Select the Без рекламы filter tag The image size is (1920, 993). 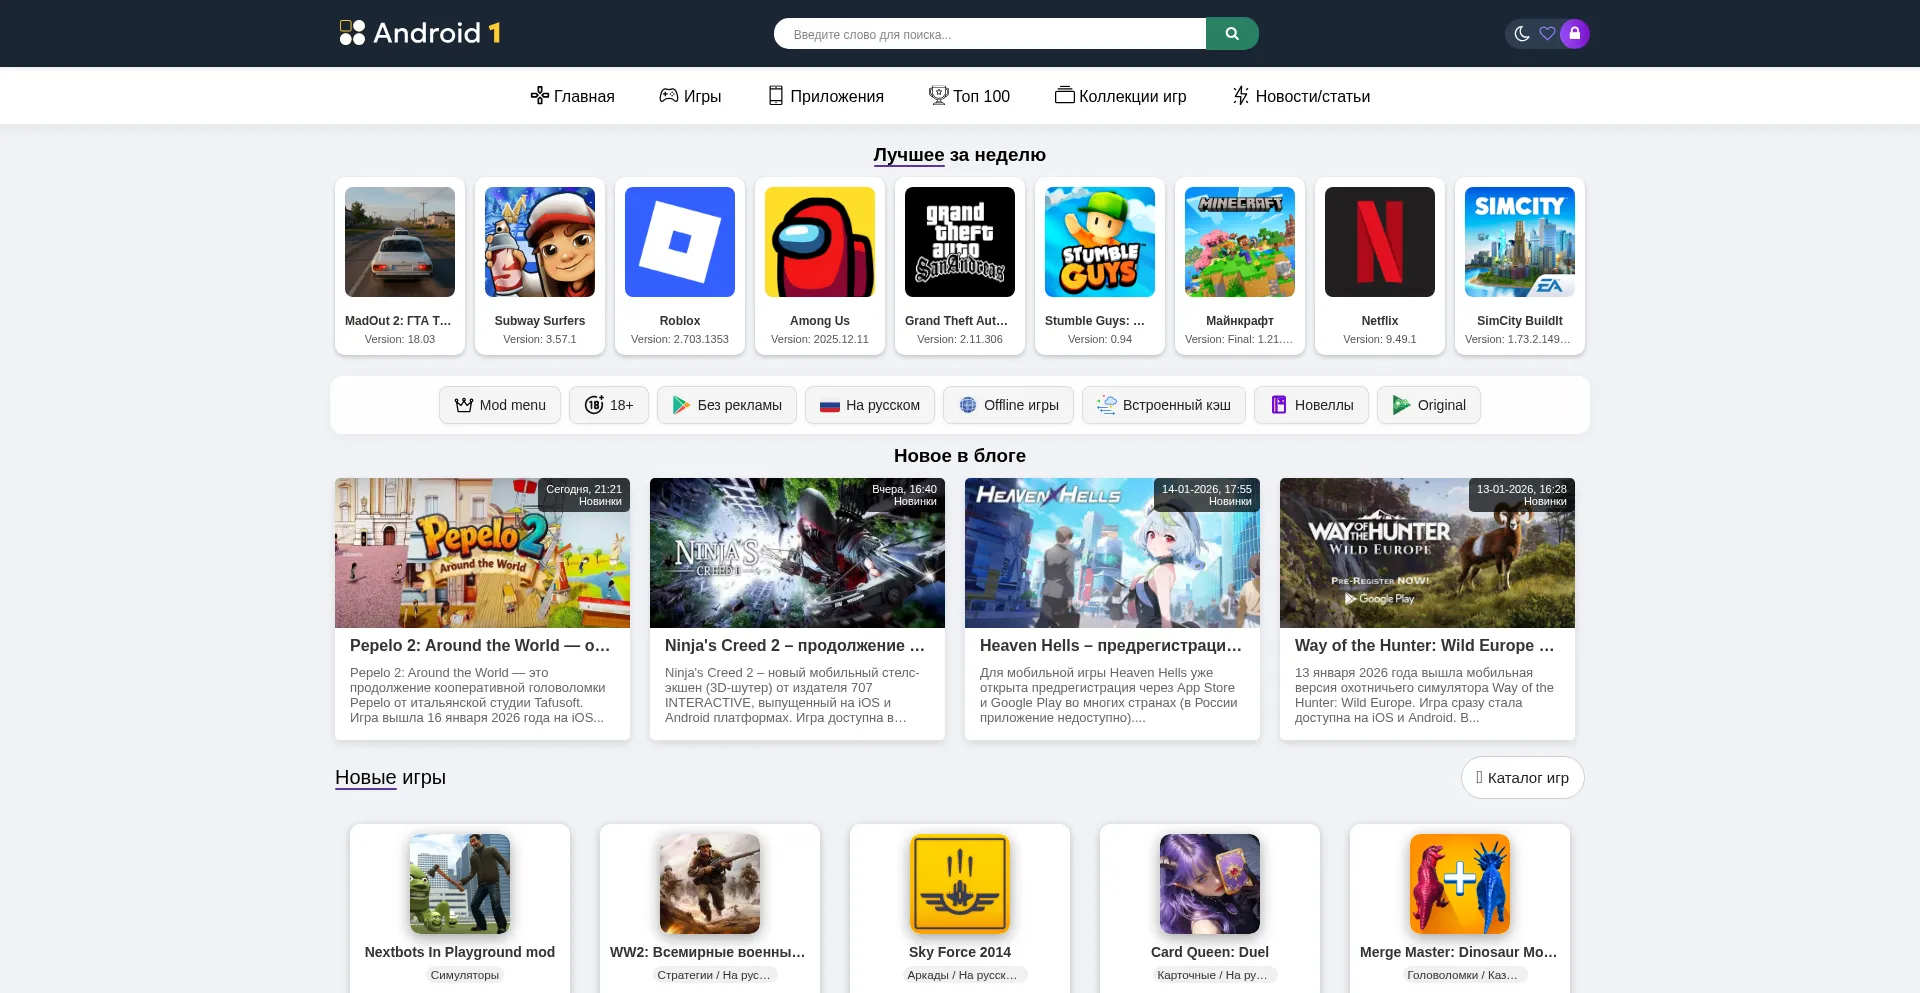coord(727,405)
